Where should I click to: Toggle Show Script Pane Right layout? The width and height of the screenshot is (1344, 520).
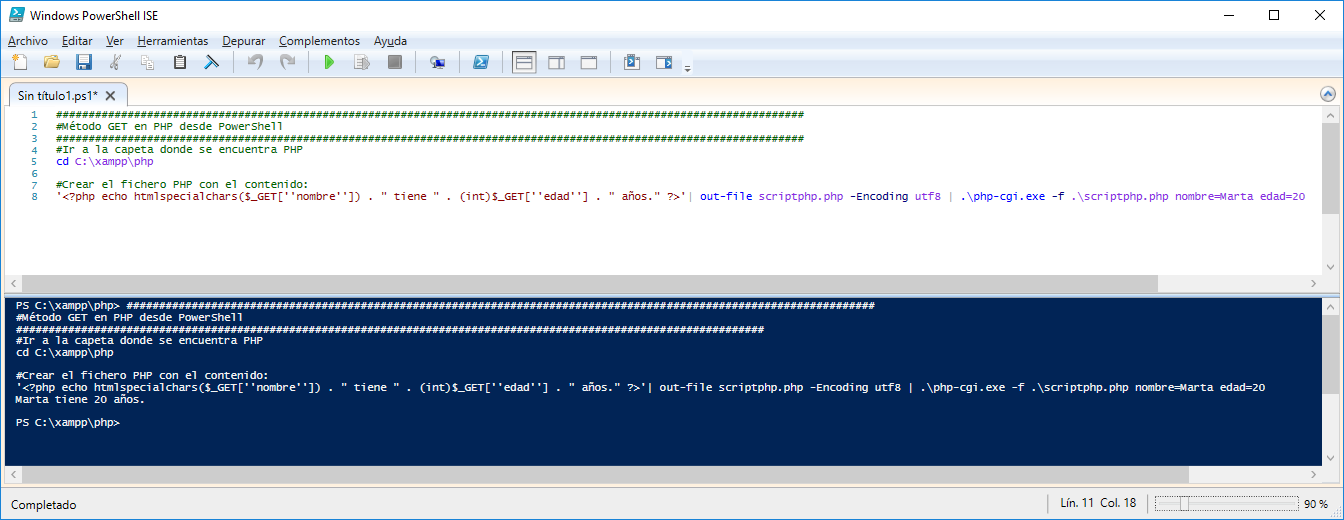click(x=556, y=62)
